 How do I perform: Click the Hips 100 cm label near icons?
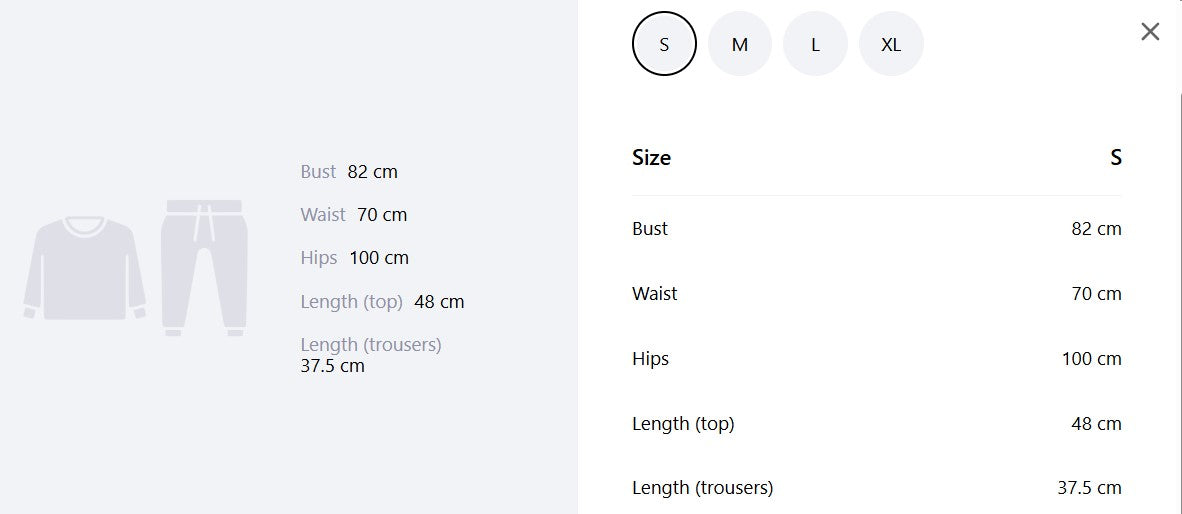point(354,258)
